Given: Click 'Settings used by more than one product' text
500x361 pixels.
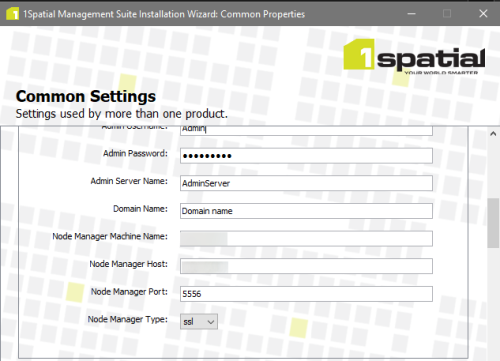Looking at the screenshot, I should [x=122, y=114].
